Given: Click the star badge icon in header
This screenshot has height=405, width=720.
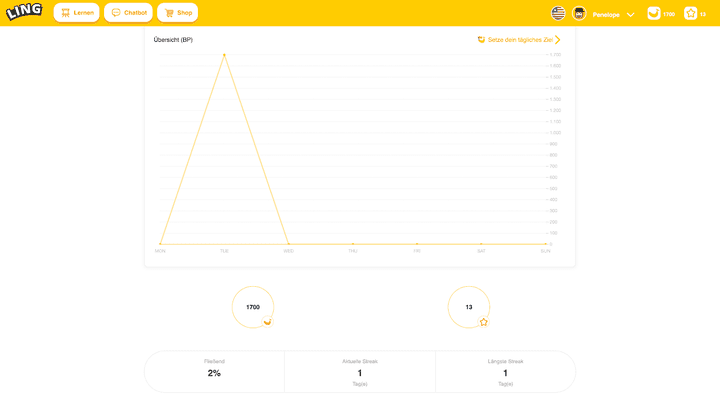Looking at the screenshot, I should (690, 14).
